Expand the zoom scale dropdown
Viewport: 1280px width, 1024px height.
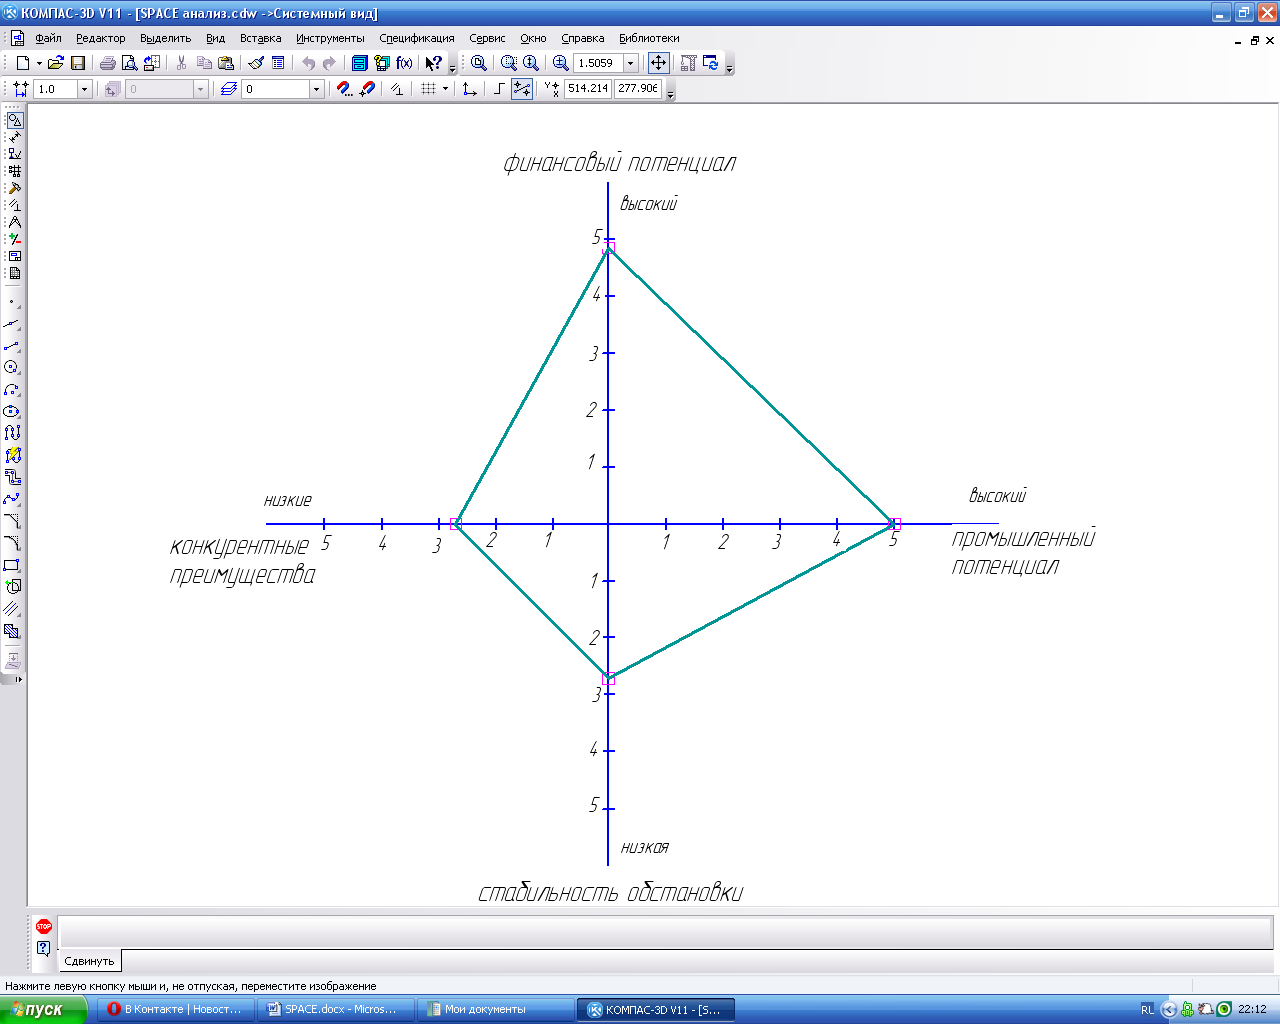point(631,63)
